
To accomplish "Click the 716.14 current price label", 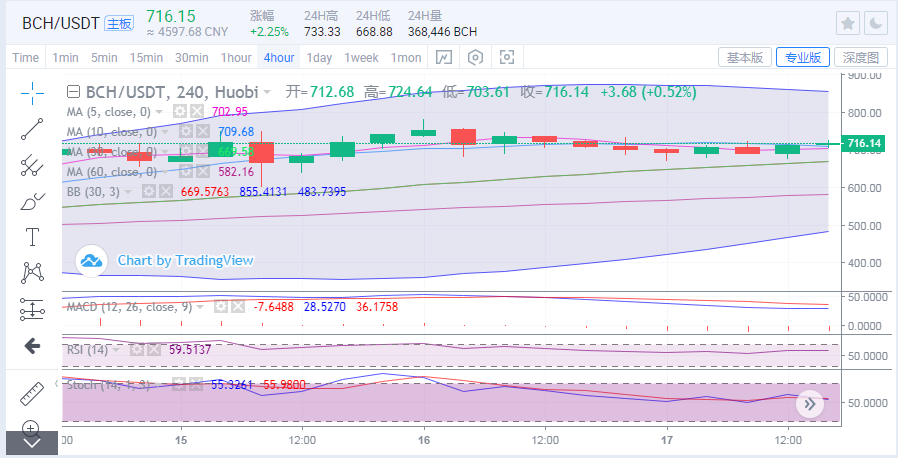I will (864, 143).
